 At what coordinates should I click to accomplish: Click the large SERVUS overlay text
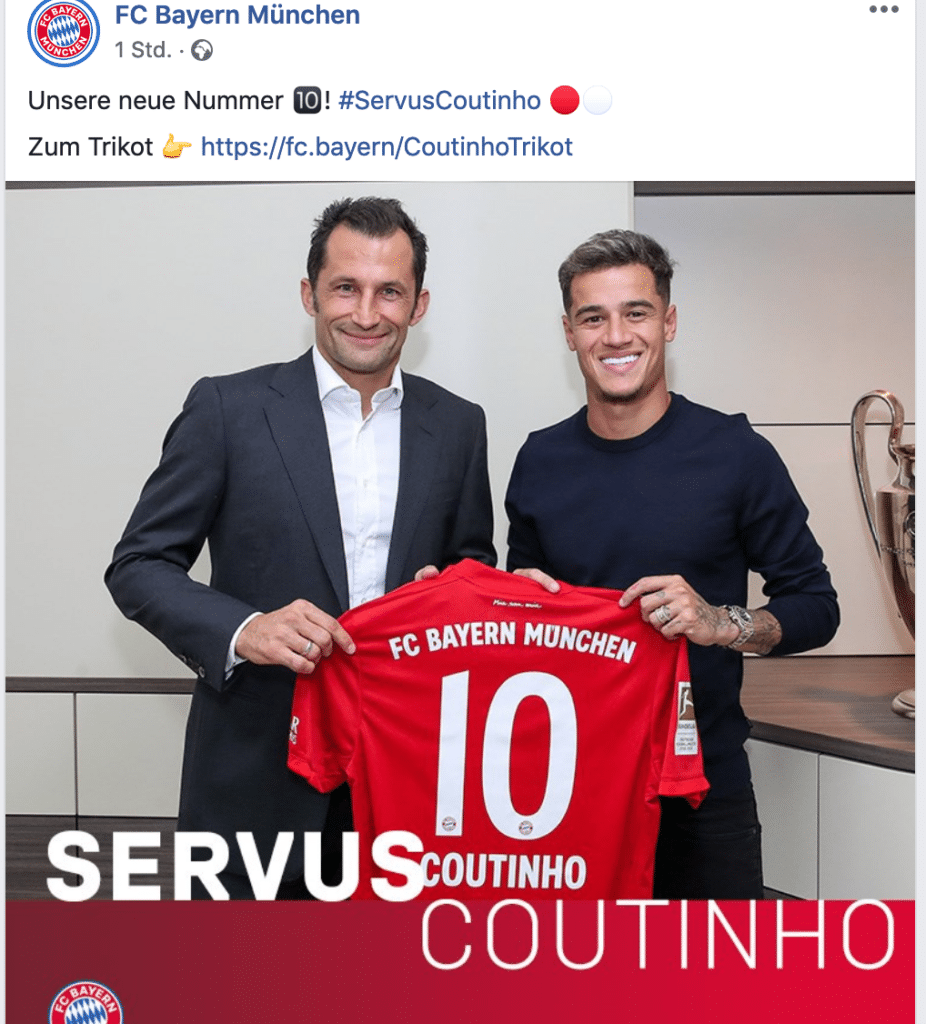click(236, 866)
